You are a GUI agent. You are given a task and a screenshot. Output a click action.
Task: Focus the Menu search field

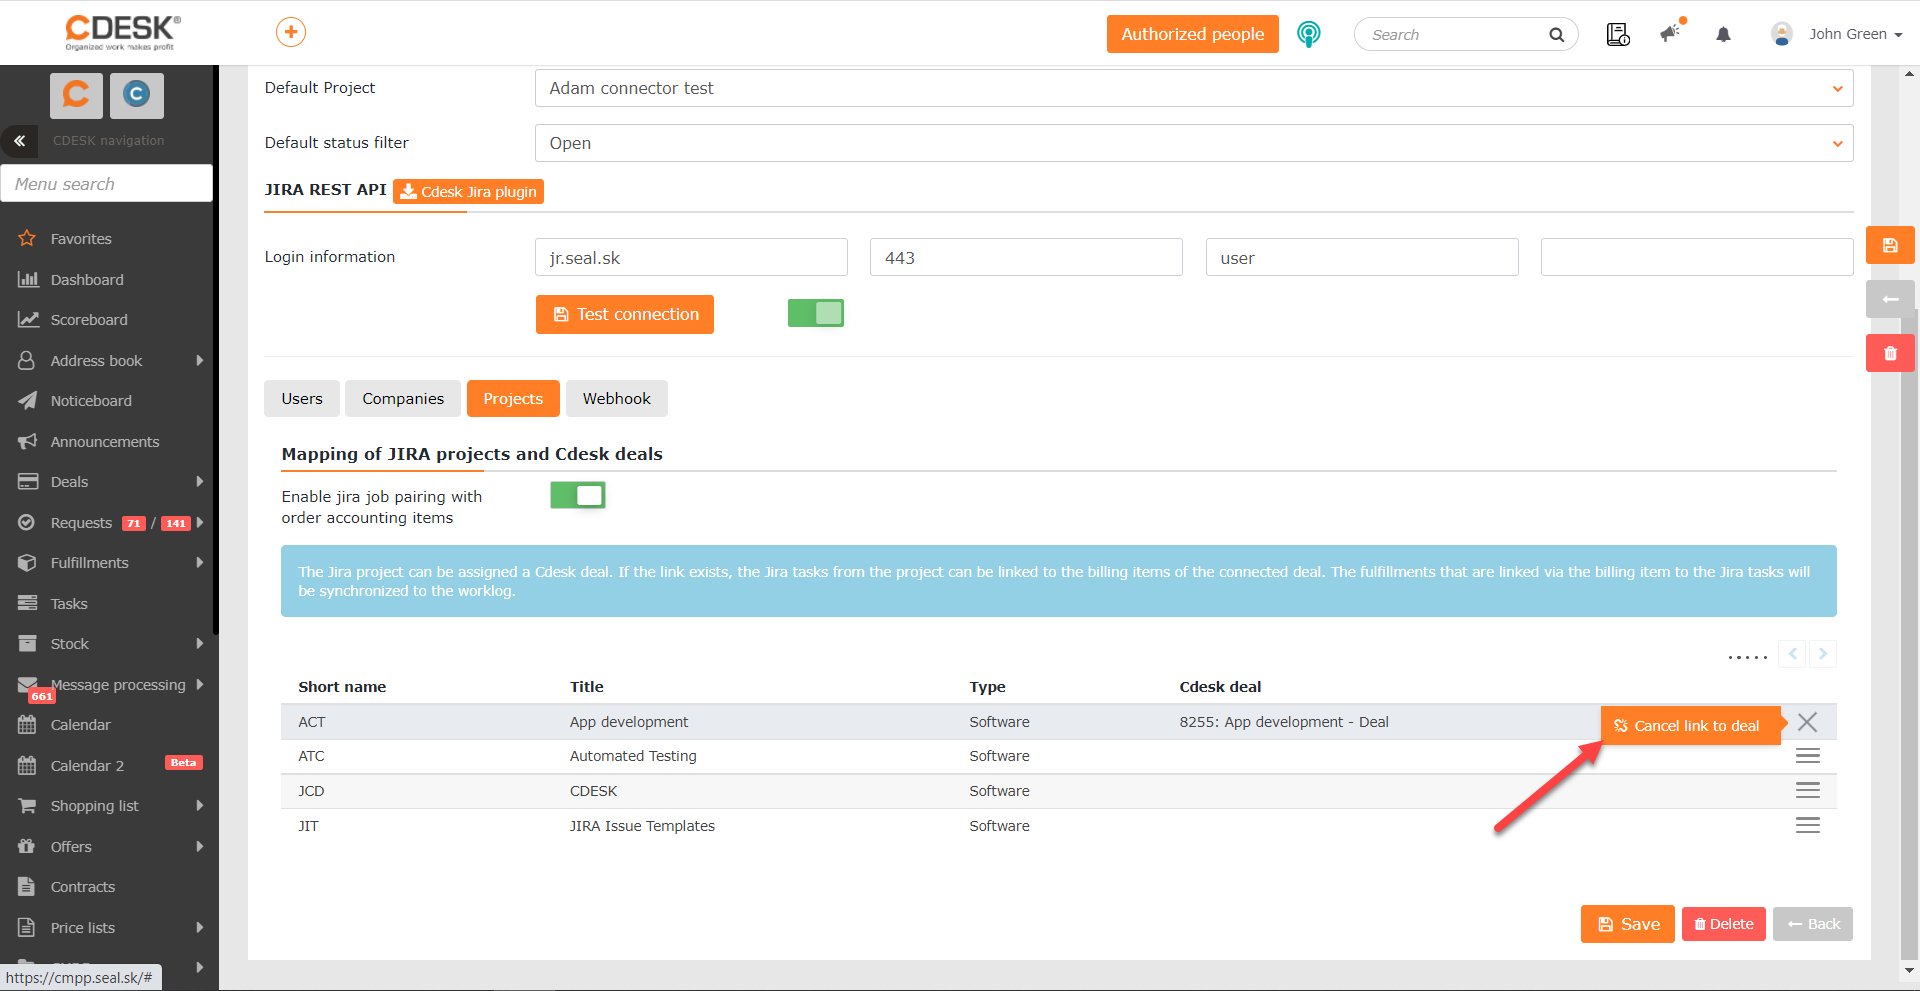tap(107, 184)
